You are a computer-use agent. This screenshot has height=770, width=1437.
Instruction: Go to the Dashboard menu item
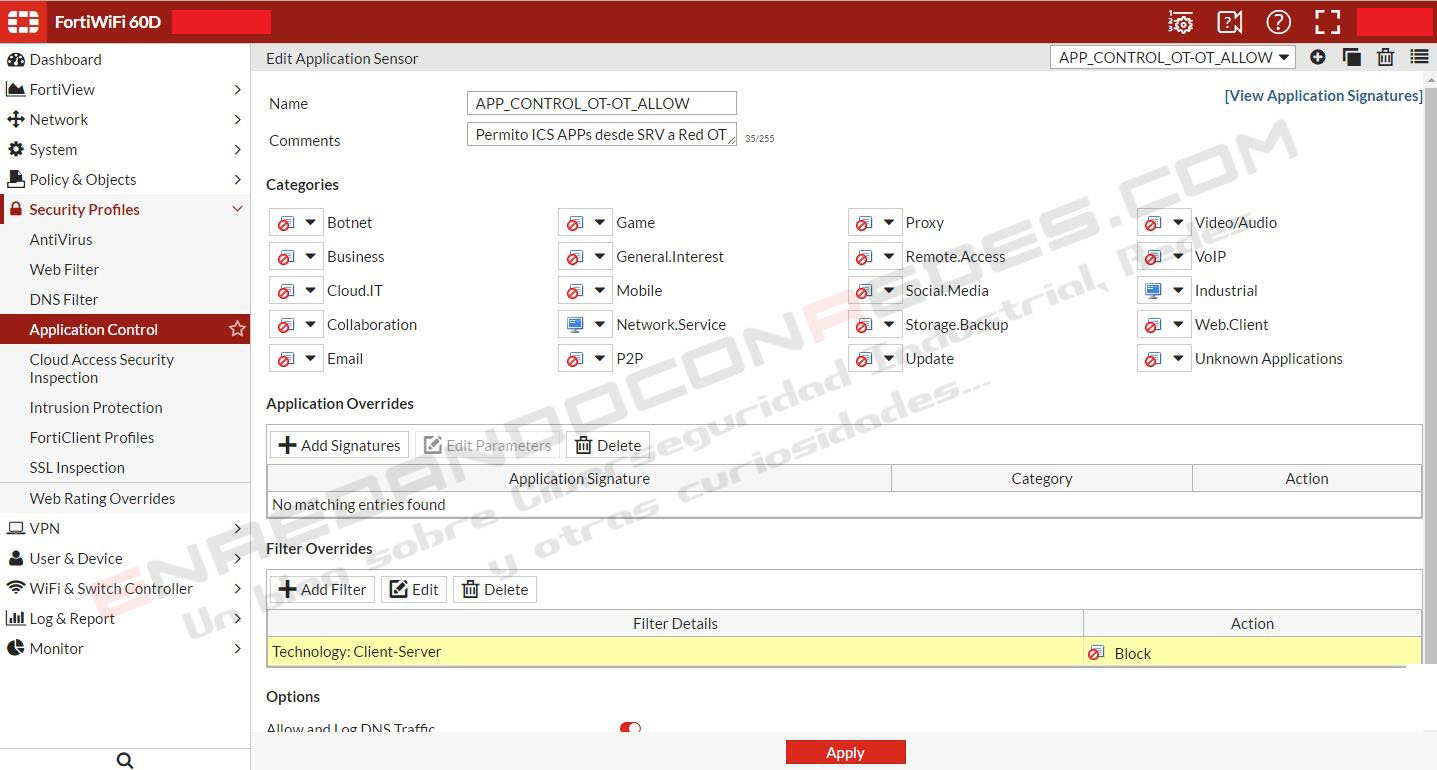coord(65,60)
